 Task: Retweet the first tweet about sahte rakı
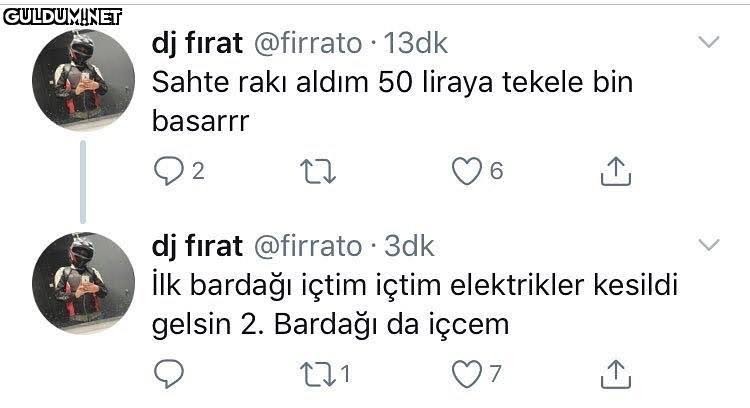point(317,172)
